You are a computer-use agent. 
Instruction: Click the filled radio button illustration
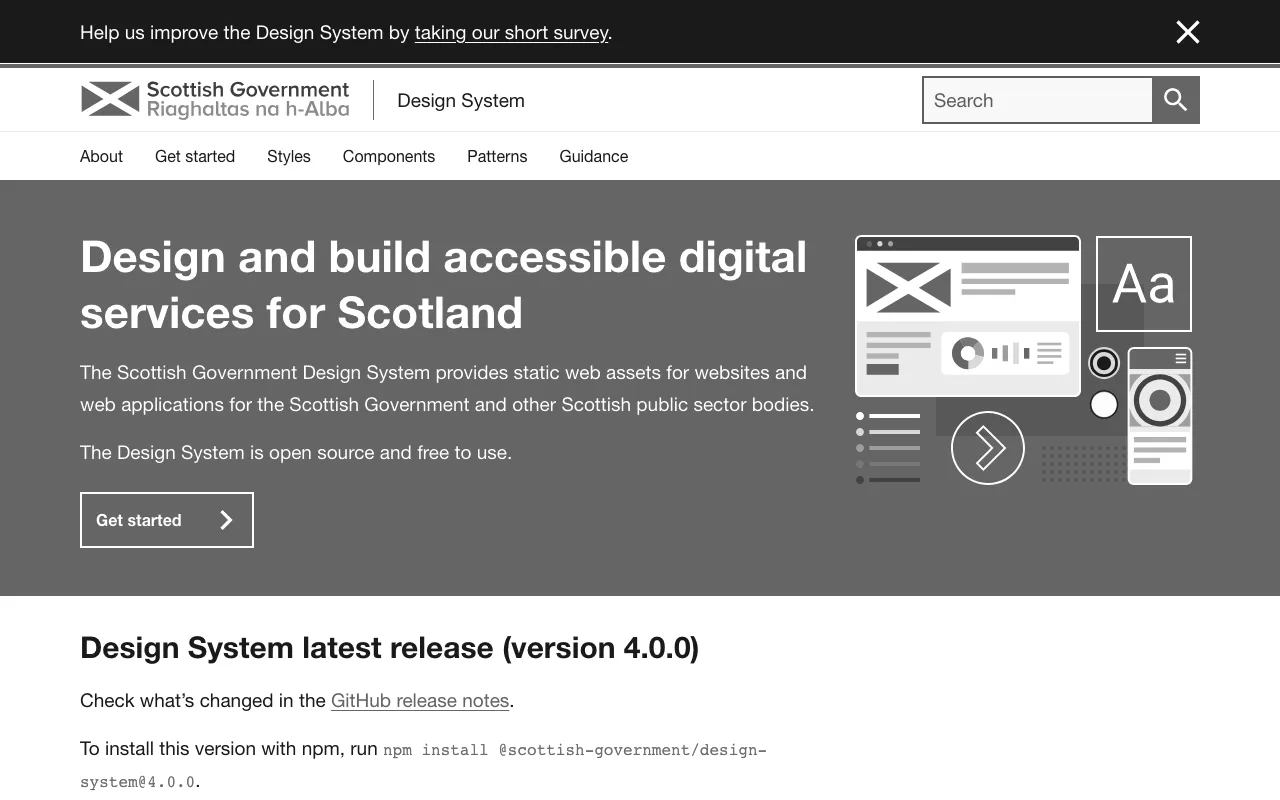click(x=1104, y=362)
